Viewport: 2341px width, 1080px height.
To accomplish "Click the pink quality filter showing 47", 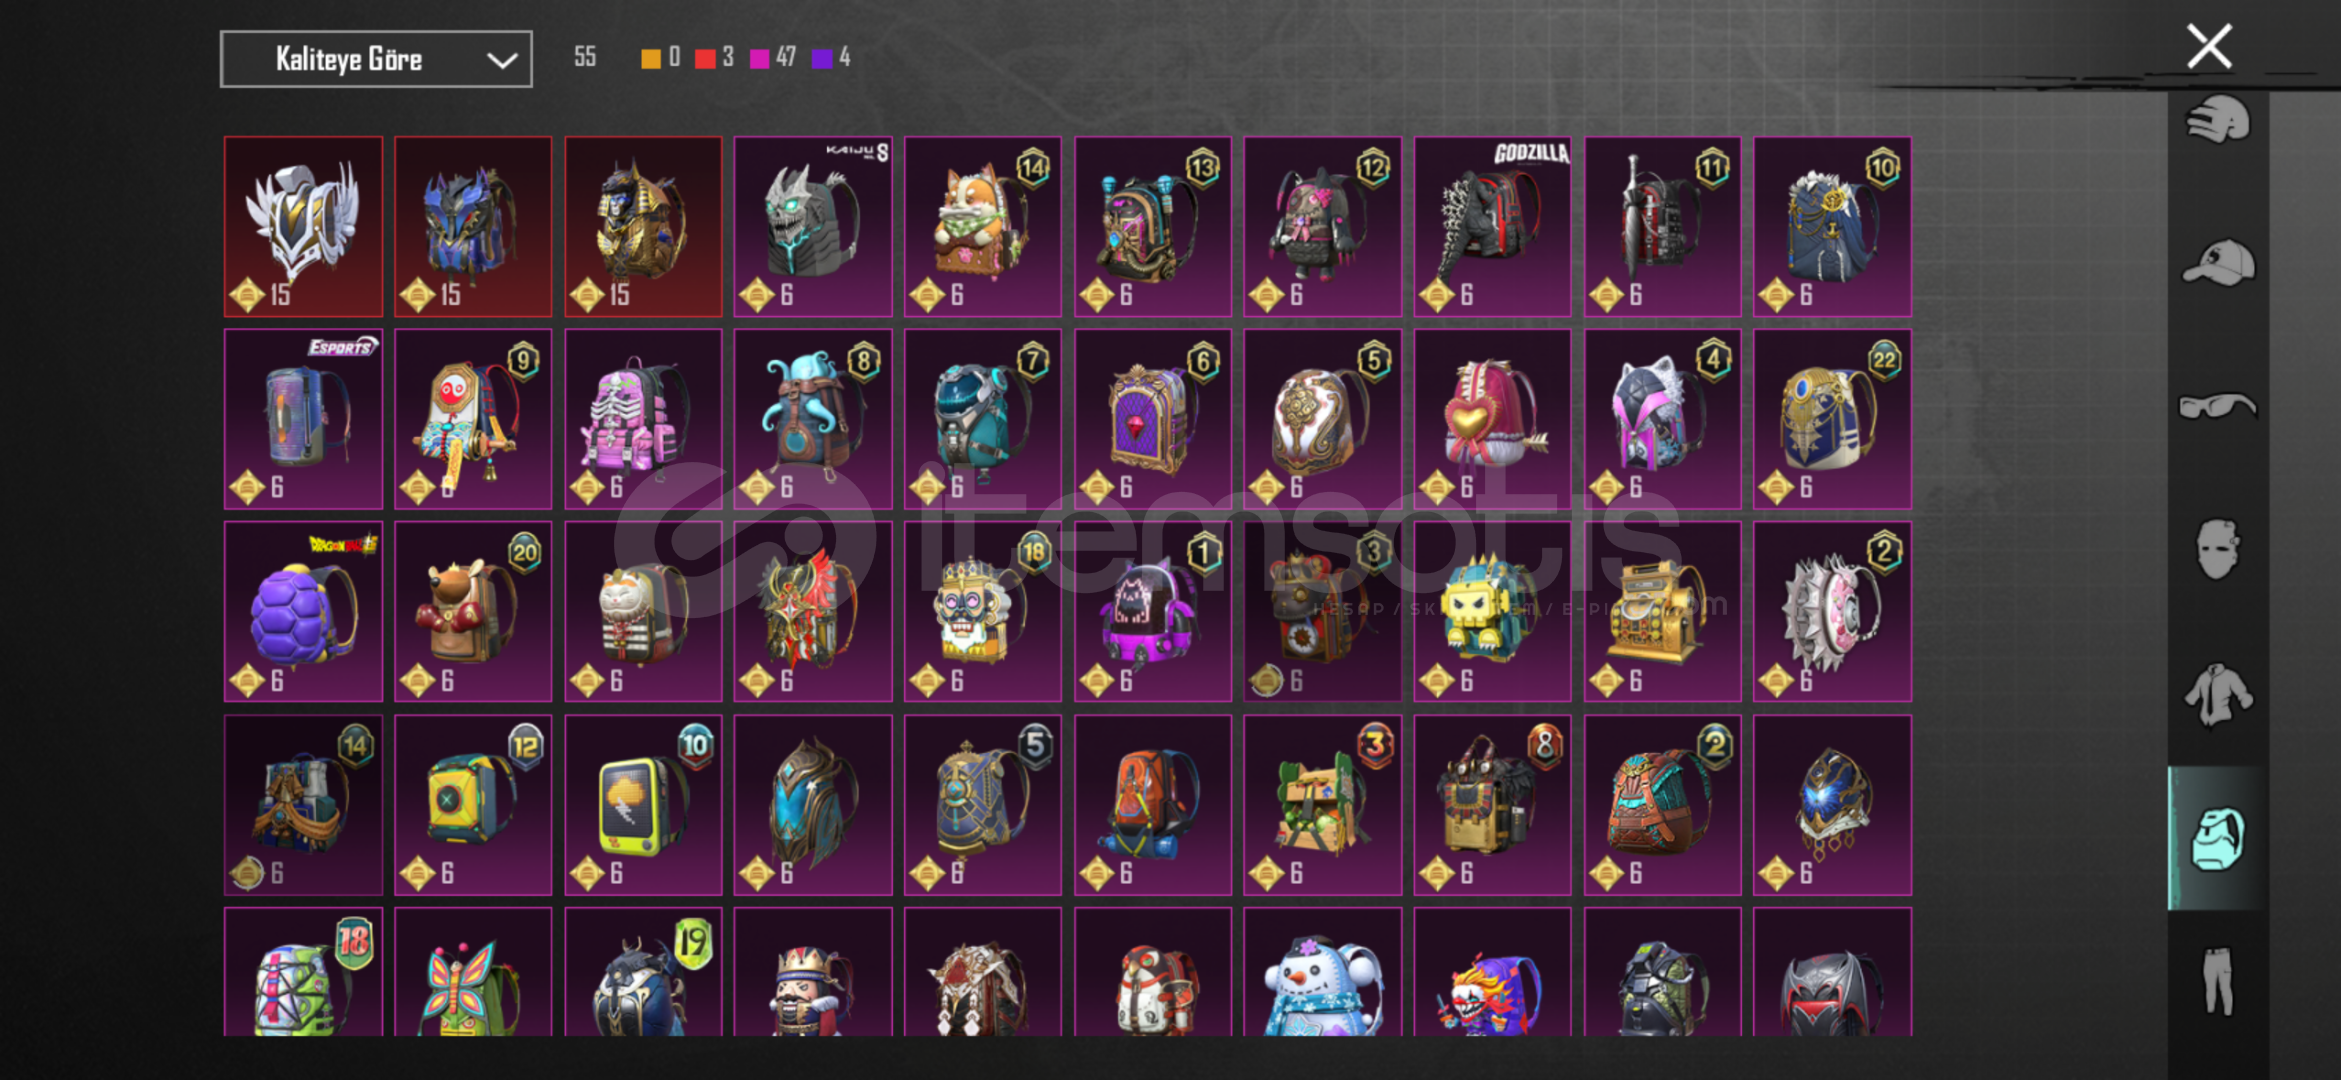I will pos(772,57).
